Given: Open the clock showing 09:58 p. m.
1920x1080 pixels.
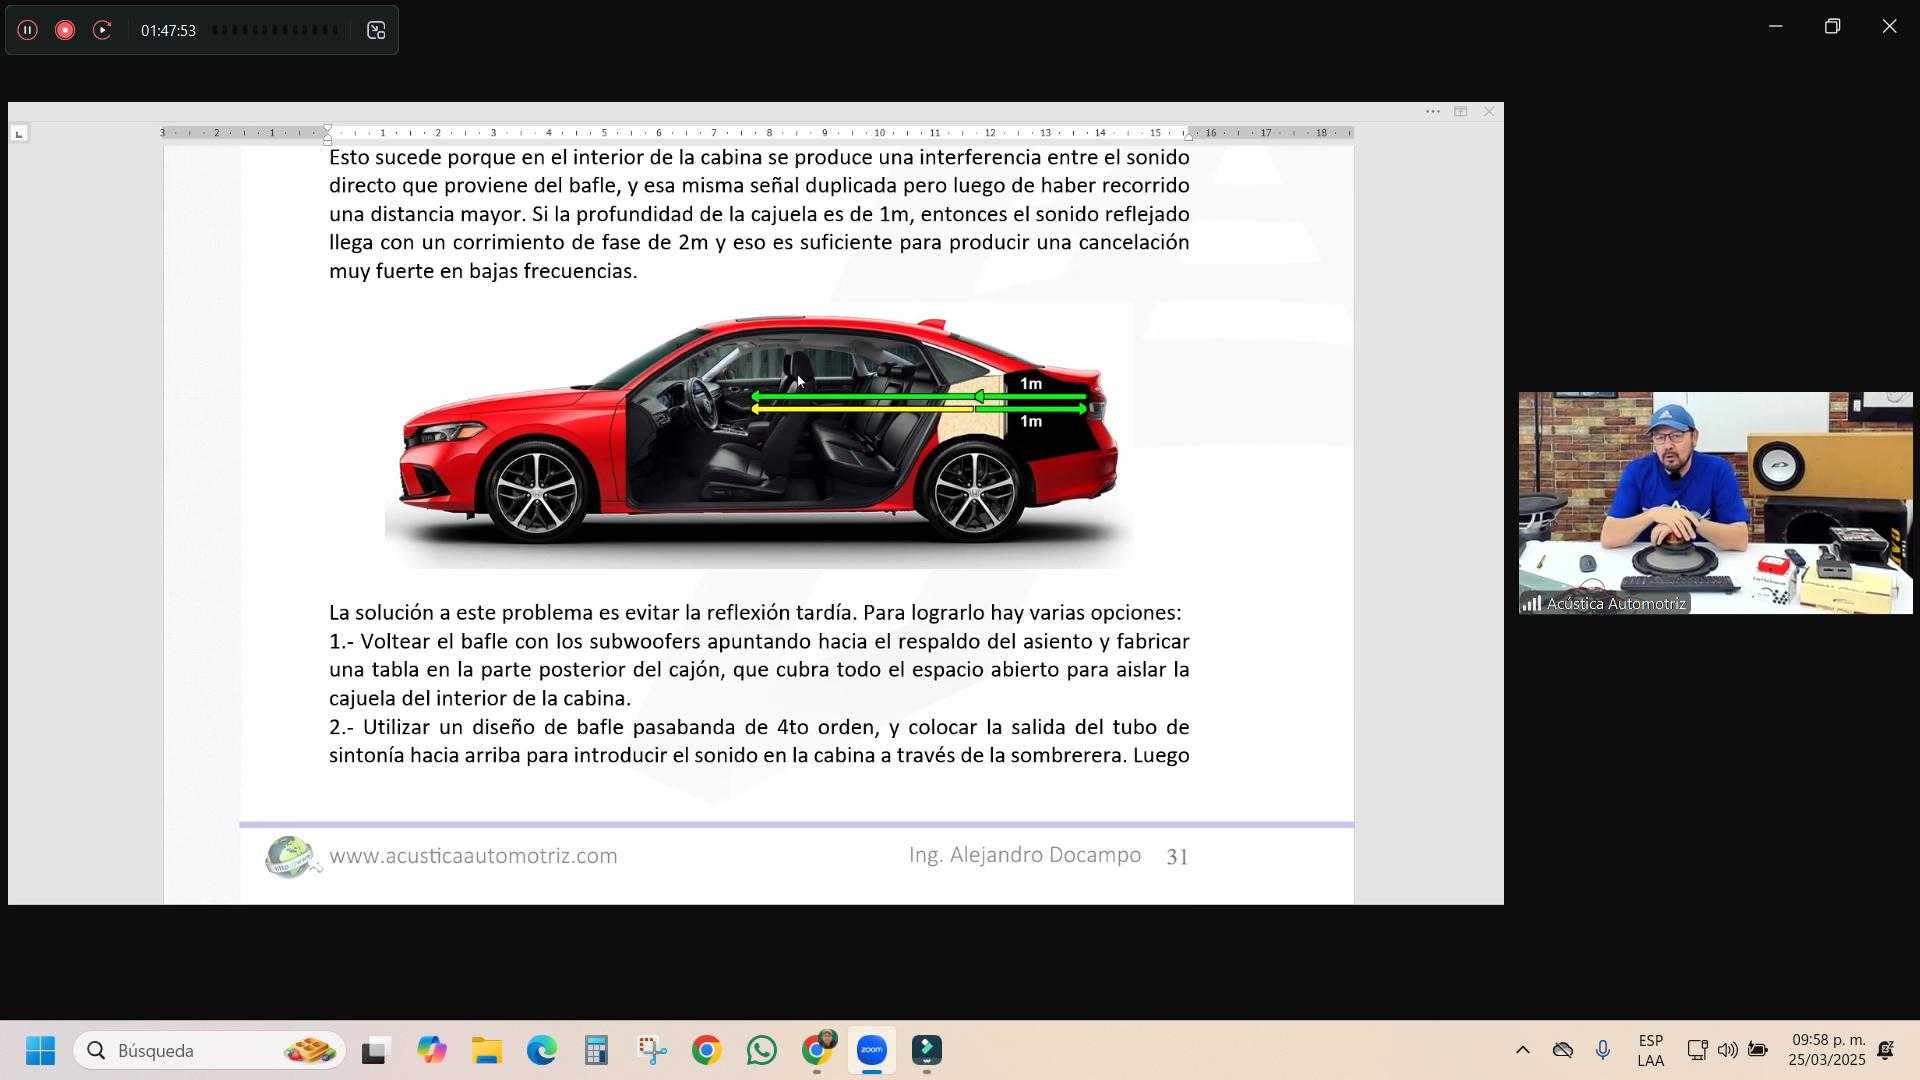Looking at the screenshot, I should click(1827, 1051).
